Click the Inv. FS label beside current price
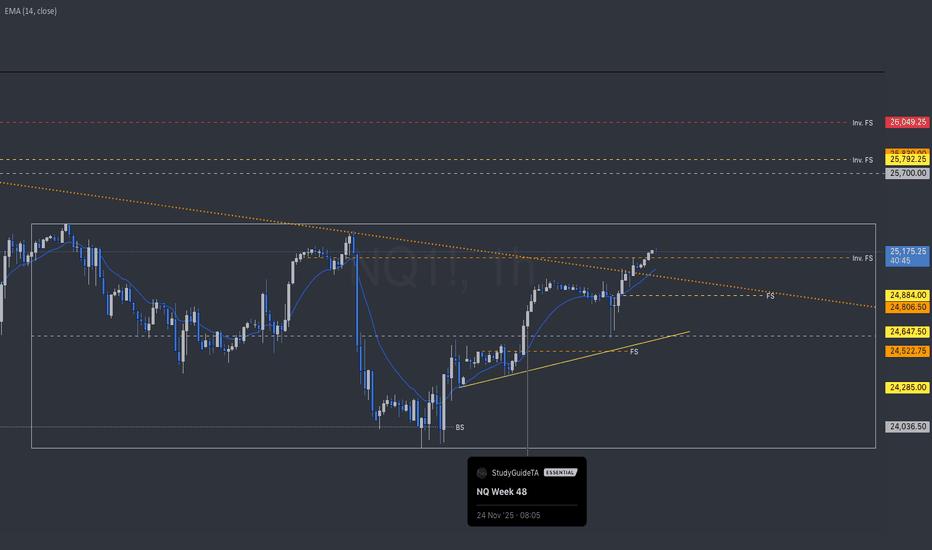The width and height of the screenshot is (932, 550). (862, 258)
